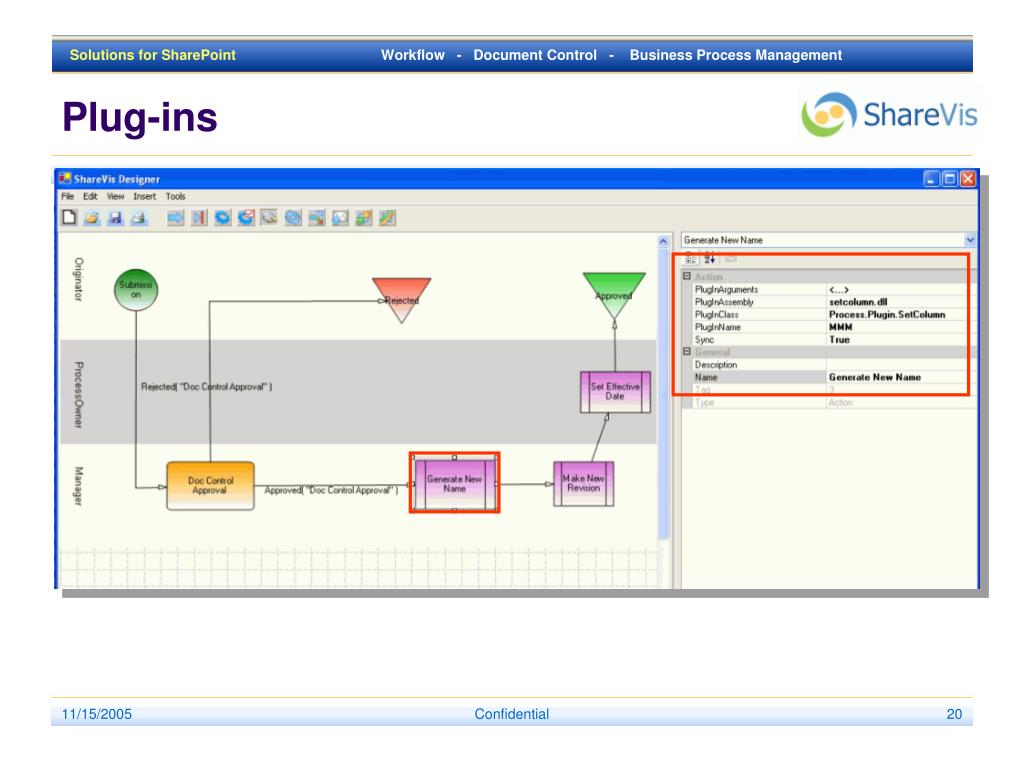The image size is (1024, 768).
Task: Click the blue globe toolbar icon
Action: (293, 217)
